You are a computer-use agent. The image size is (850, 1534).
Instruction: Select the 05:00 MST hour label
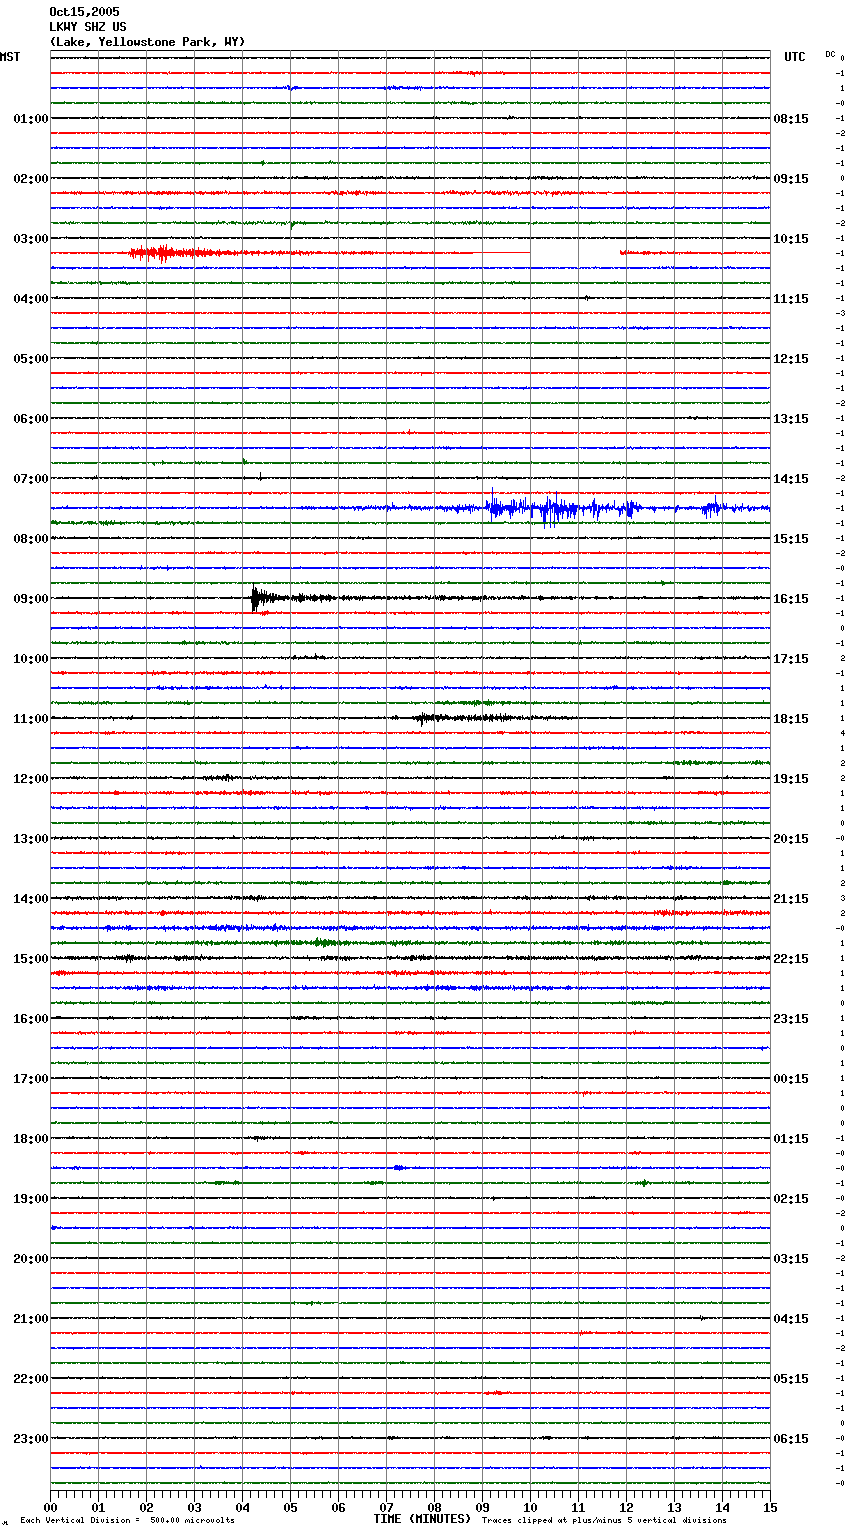click(31, 359)
